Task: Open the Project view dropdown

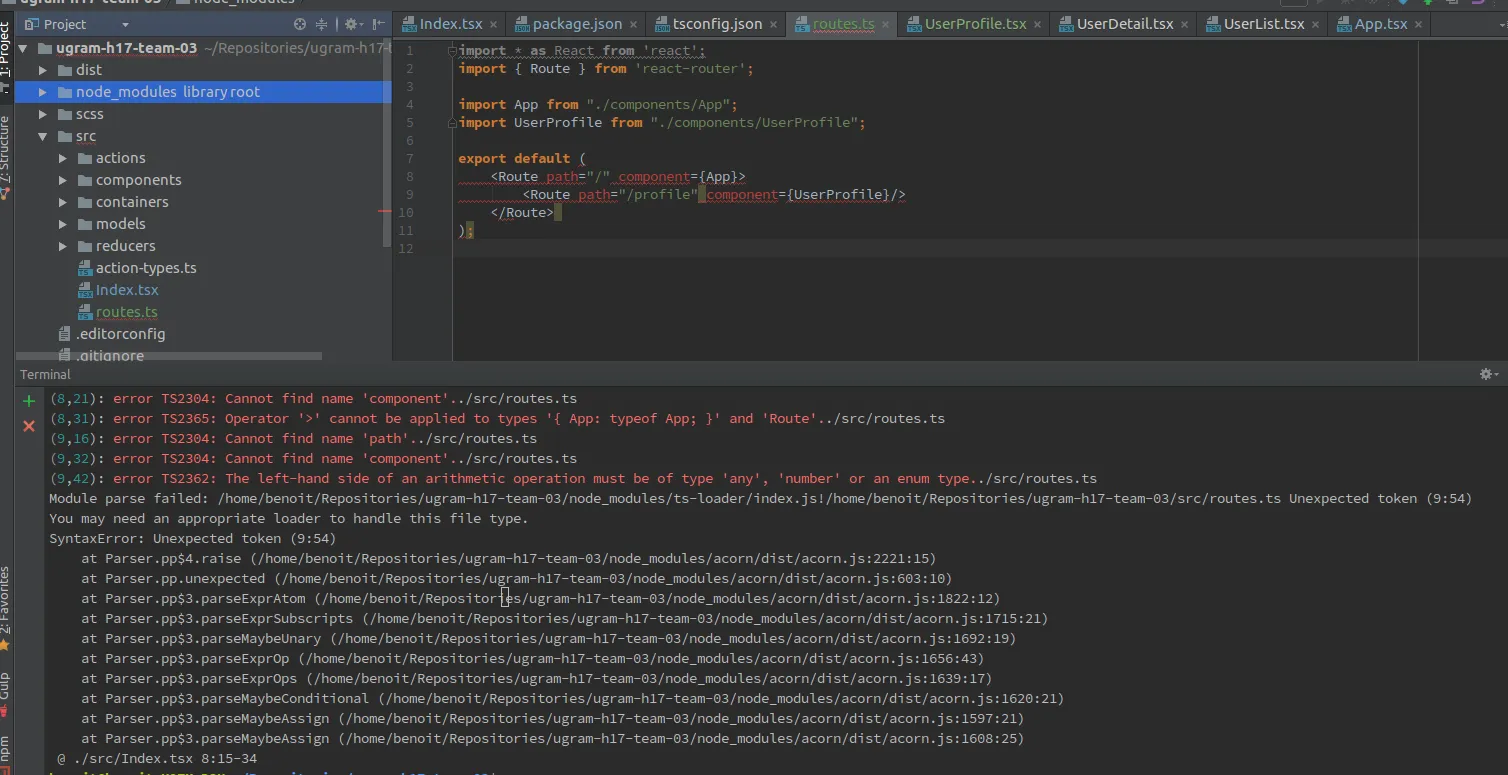Action: pos(125,24)
